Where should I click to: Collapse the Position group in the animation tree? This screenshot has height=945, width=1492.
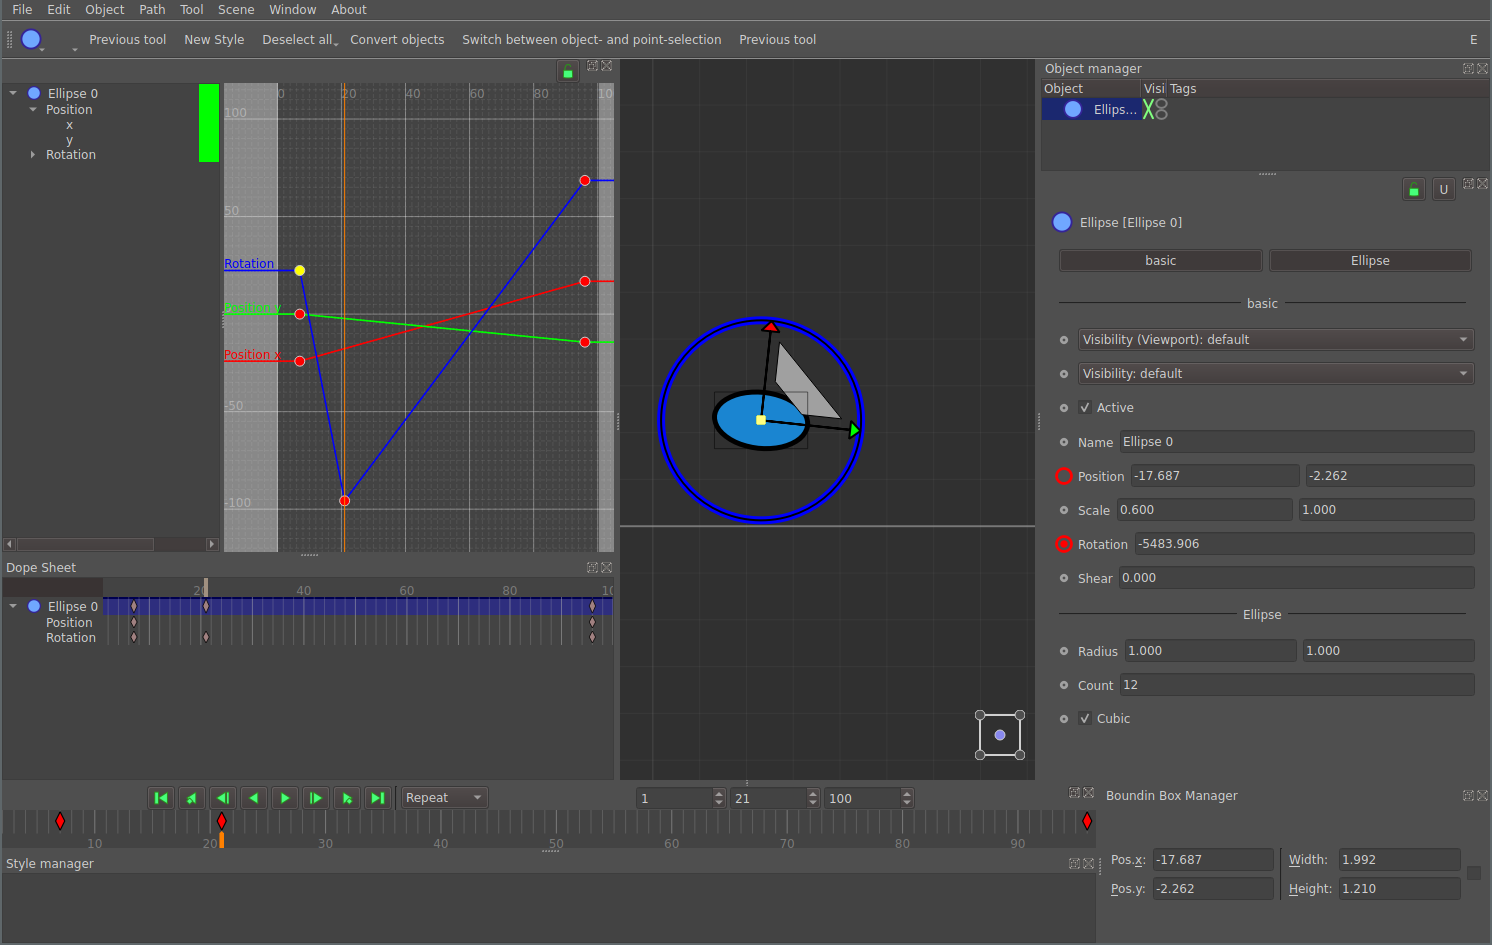(32, 109)
